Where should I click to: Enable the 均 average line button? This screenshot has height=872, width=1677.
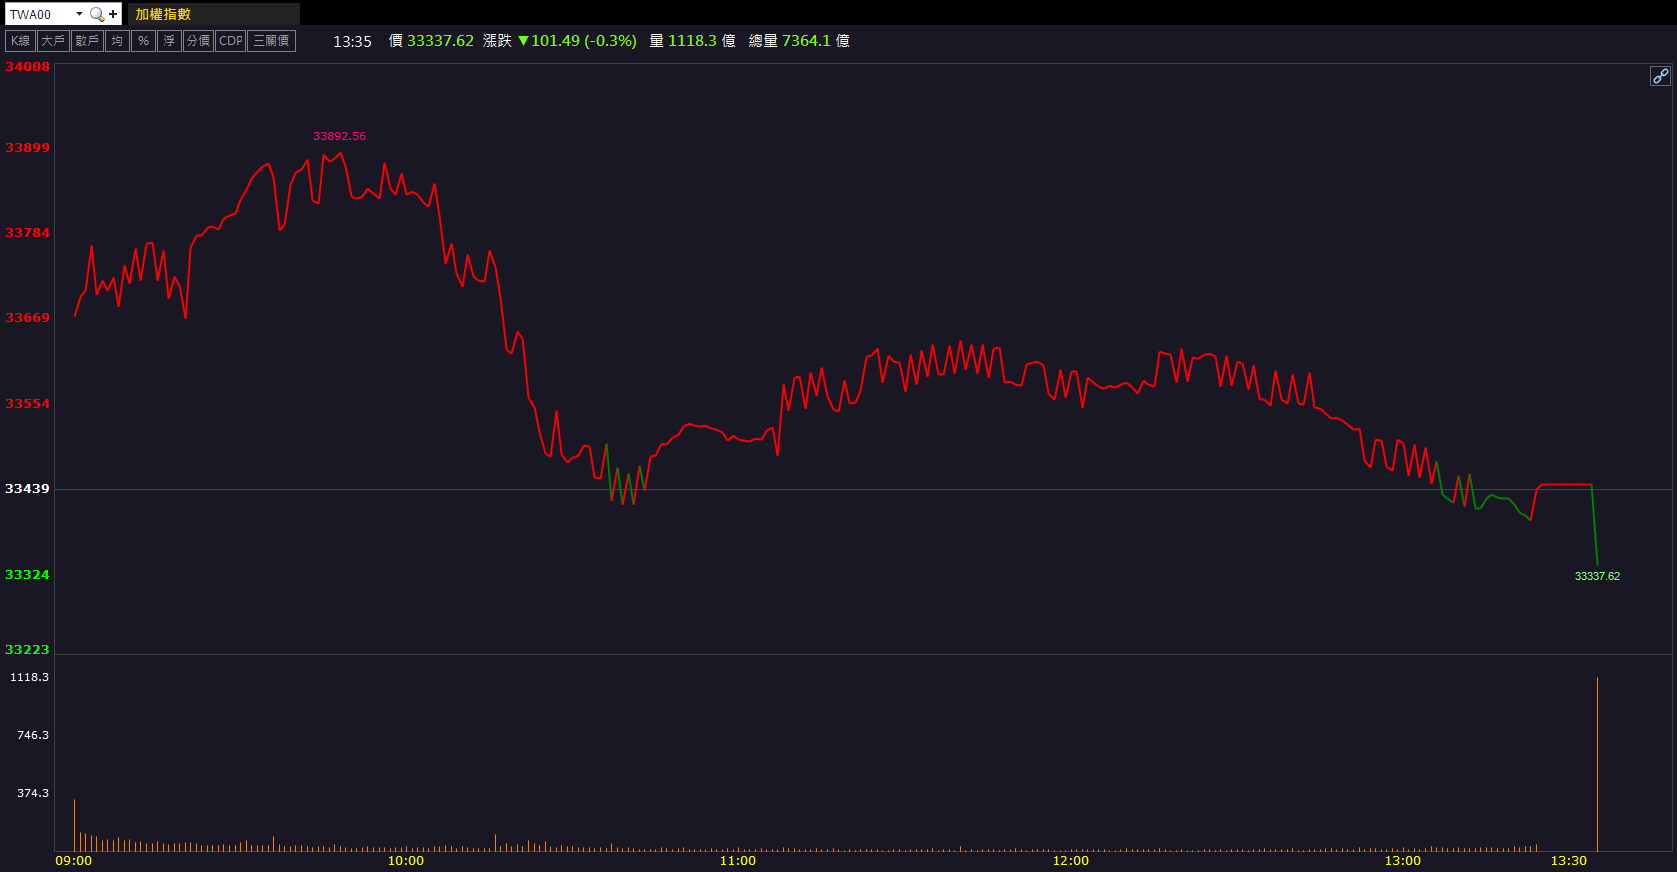117,41
